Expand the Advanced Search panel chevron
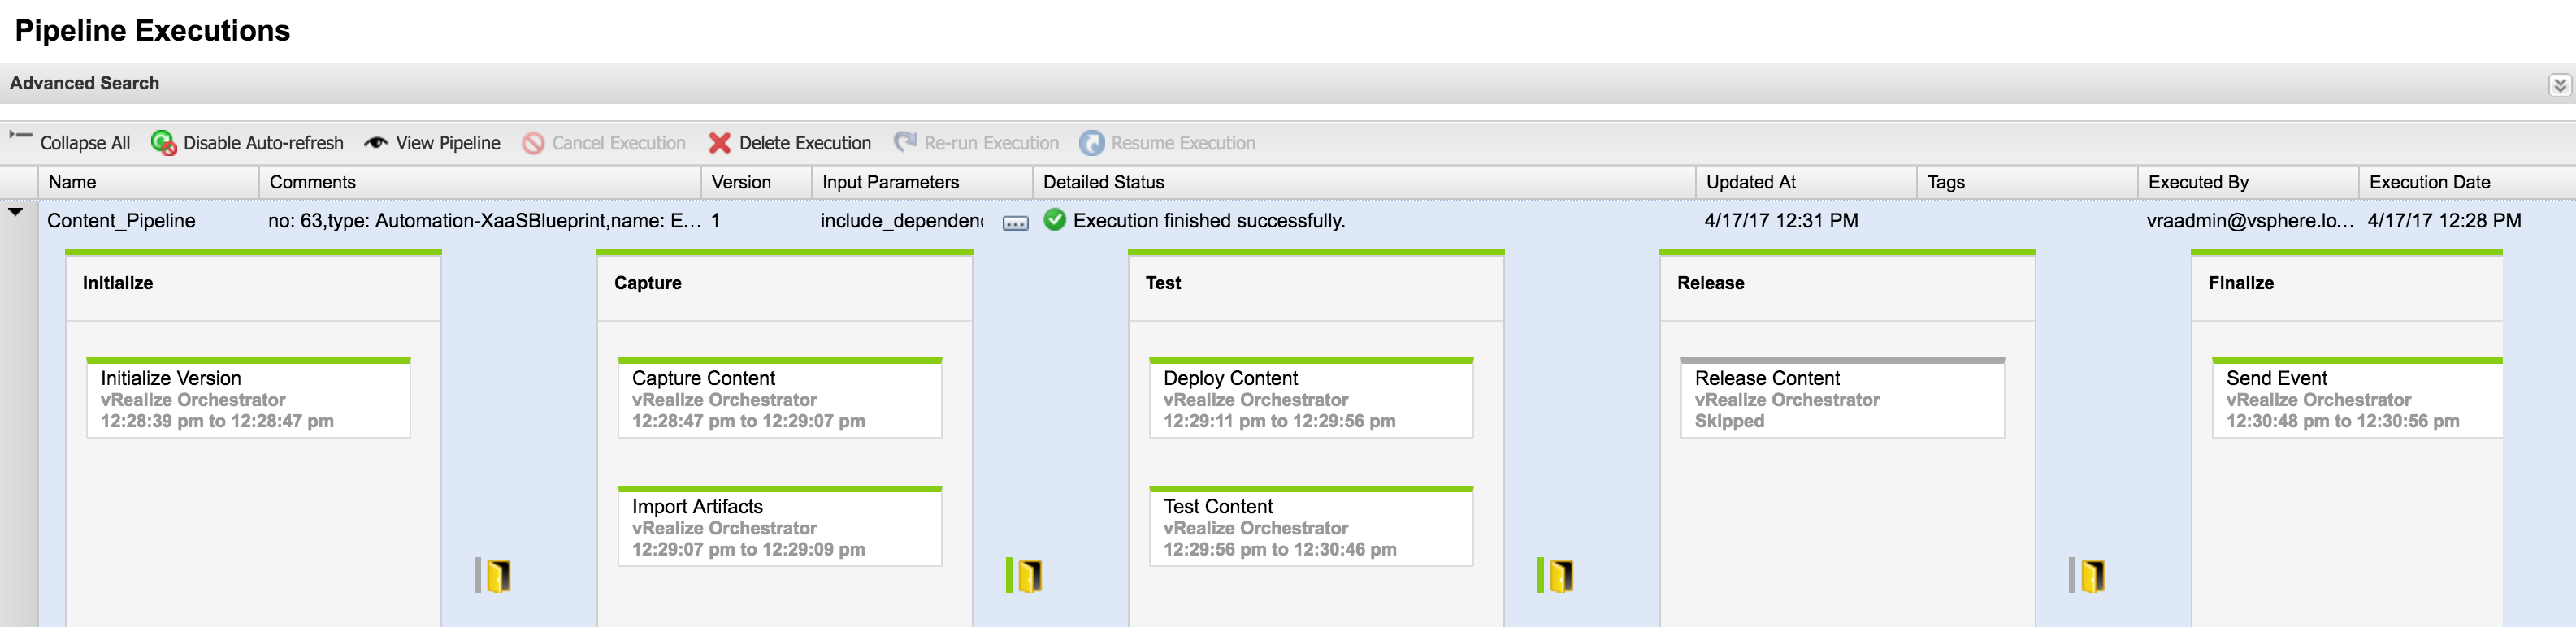This screenshot has width=2576, height=627. (2558, 85)
